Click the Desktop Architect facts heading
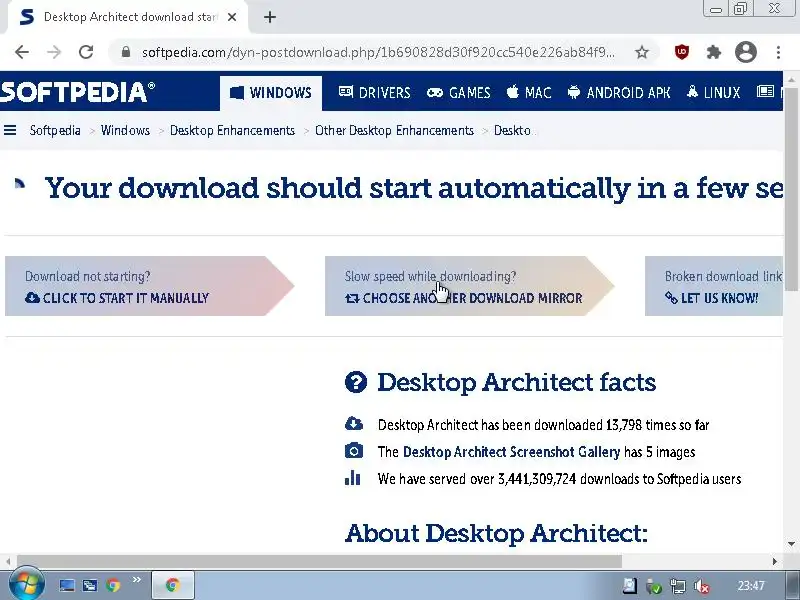This screenshot has height=600, width=800. tap(516, 382)
